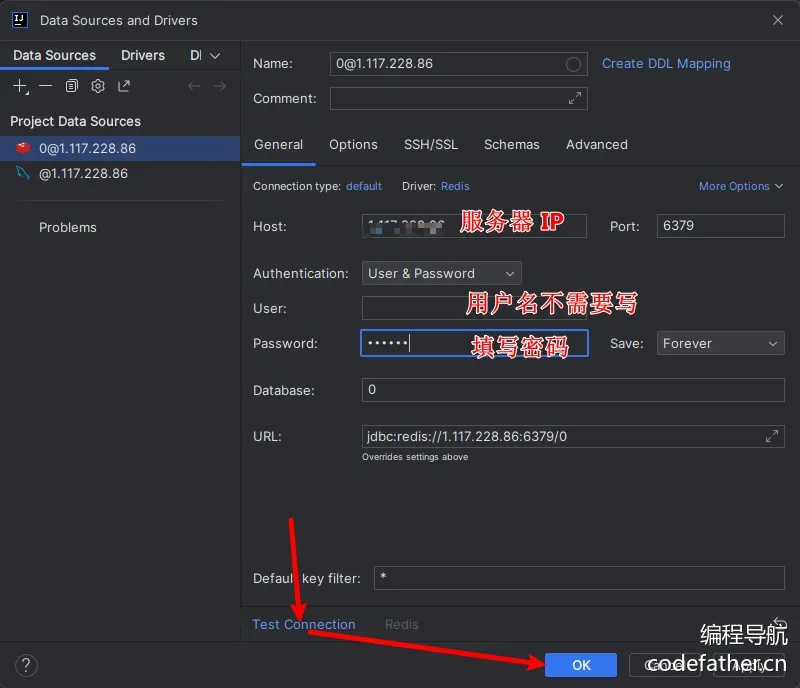Open driver settings via the gear icon

click(98, 87)
